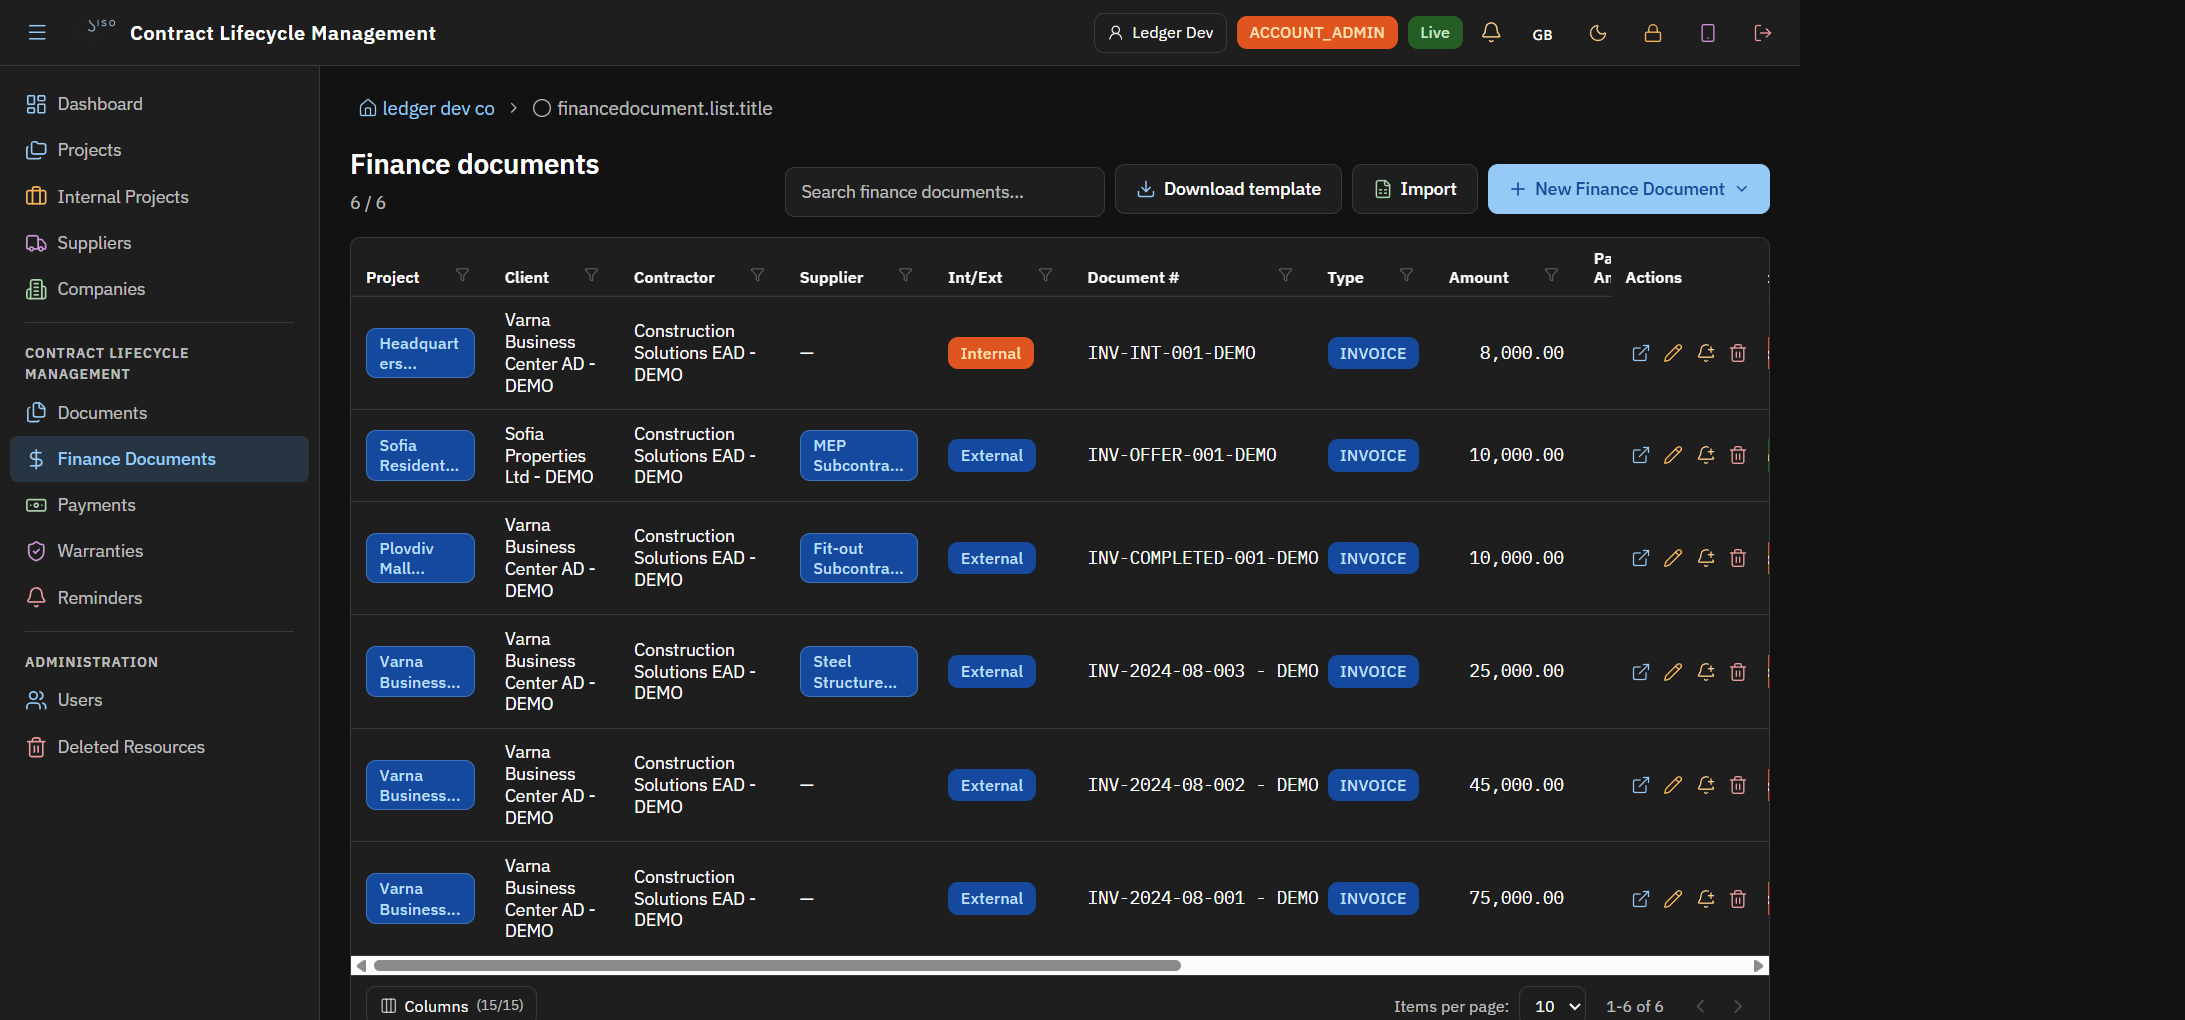Open the Ledger Dev user profile

click(1160, 33)
